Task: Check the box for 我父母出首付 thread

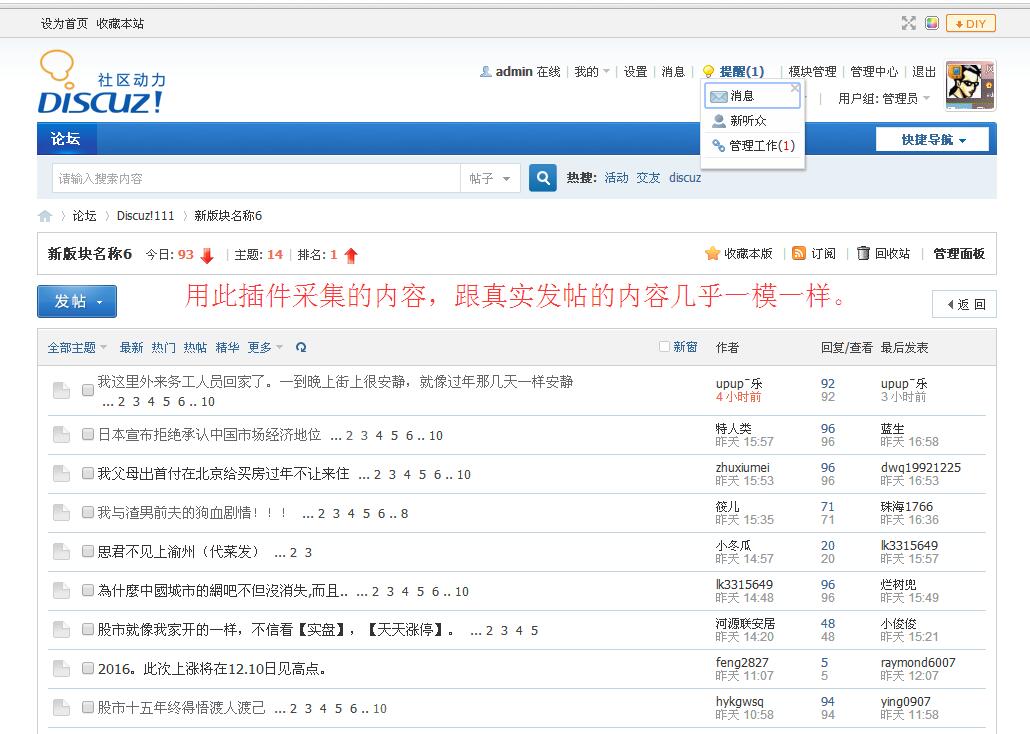Action: 87,473
